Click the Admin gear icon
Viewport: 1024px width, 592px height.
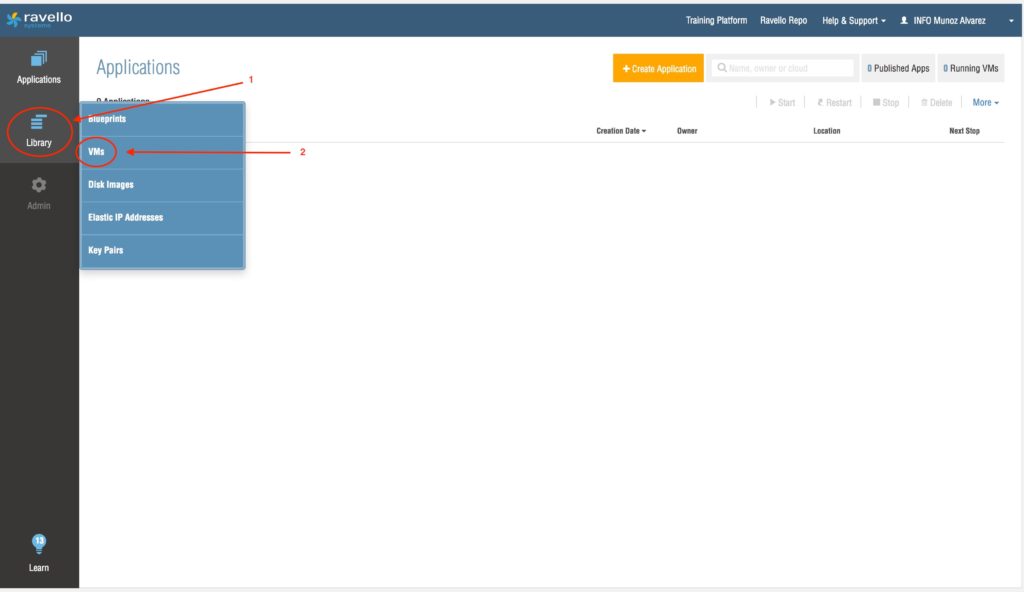(39, 186)
